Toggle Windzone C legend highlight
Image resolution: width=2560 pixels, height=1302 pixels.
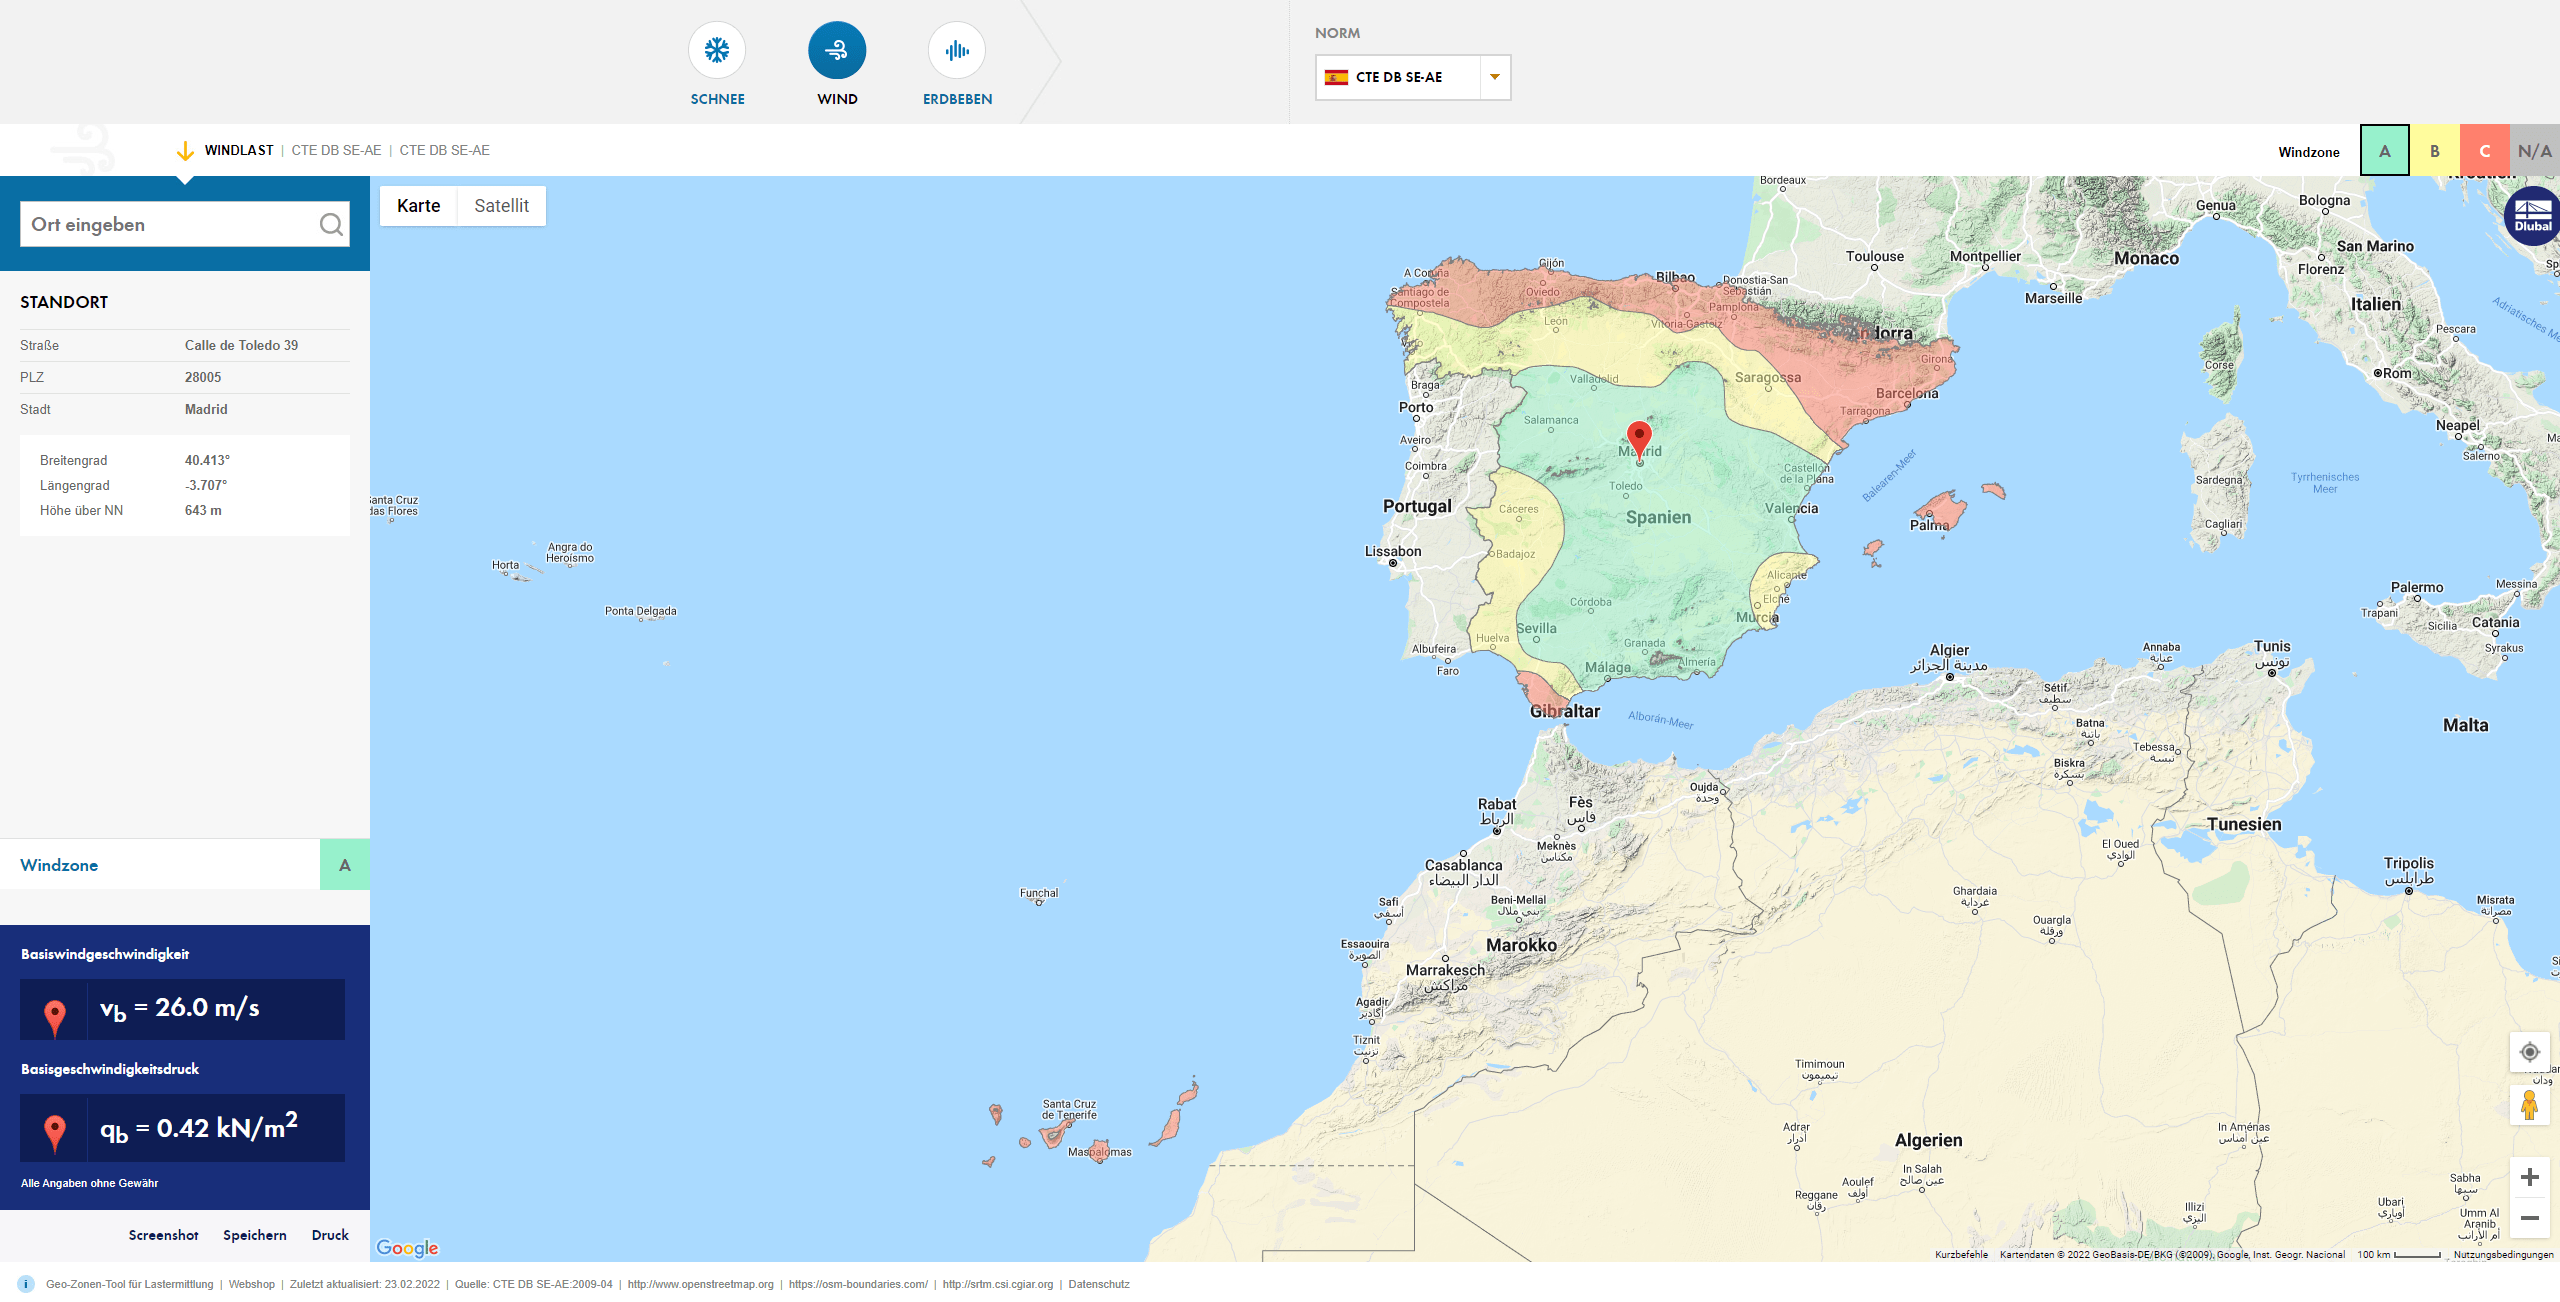2485,150
